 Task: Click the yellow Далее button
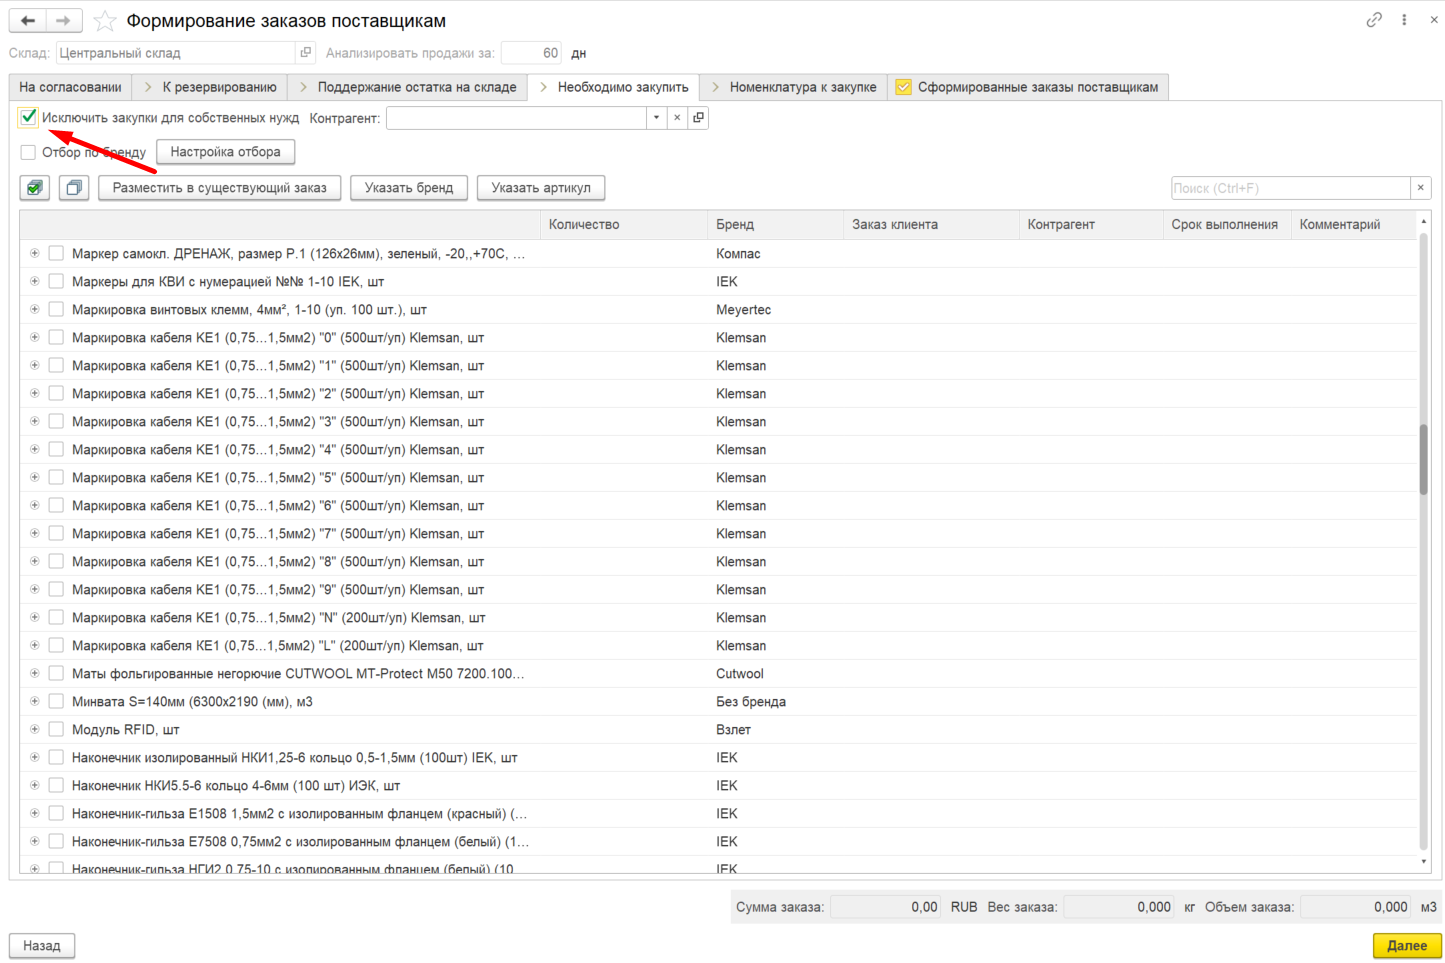[x=1407, y=946]
